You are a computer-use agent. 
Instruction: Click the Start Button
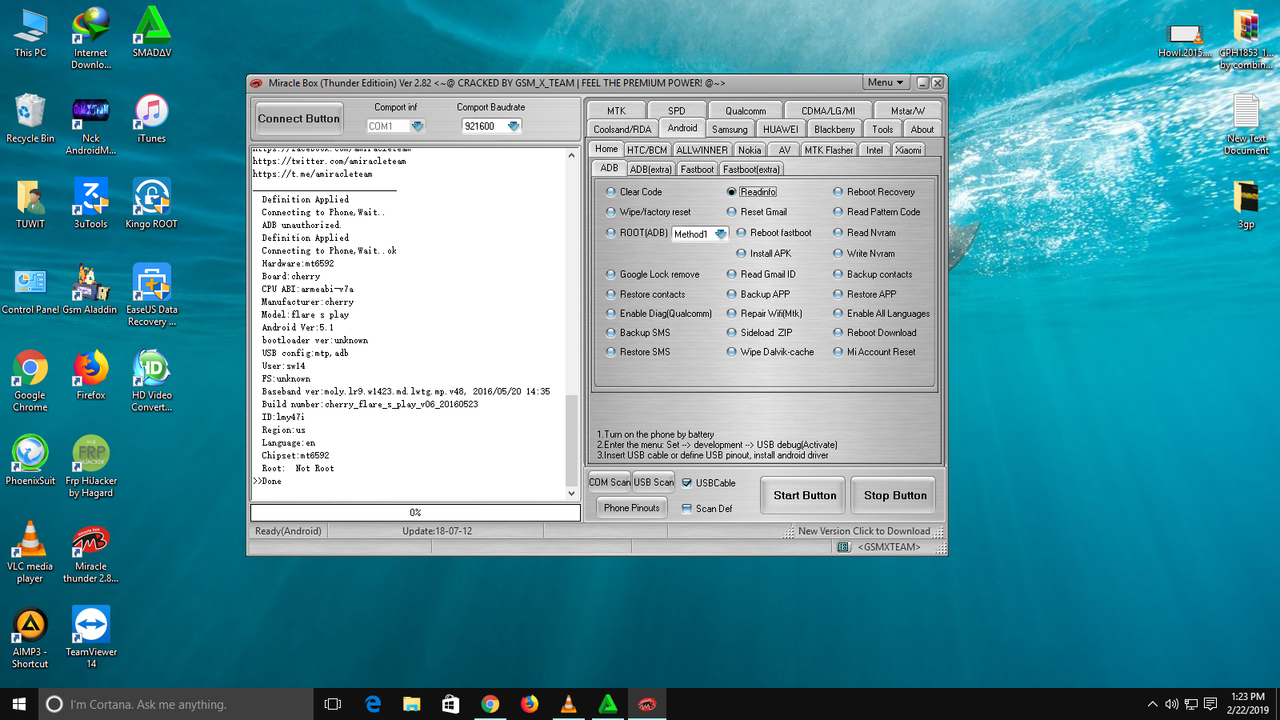tap(802, 495)
